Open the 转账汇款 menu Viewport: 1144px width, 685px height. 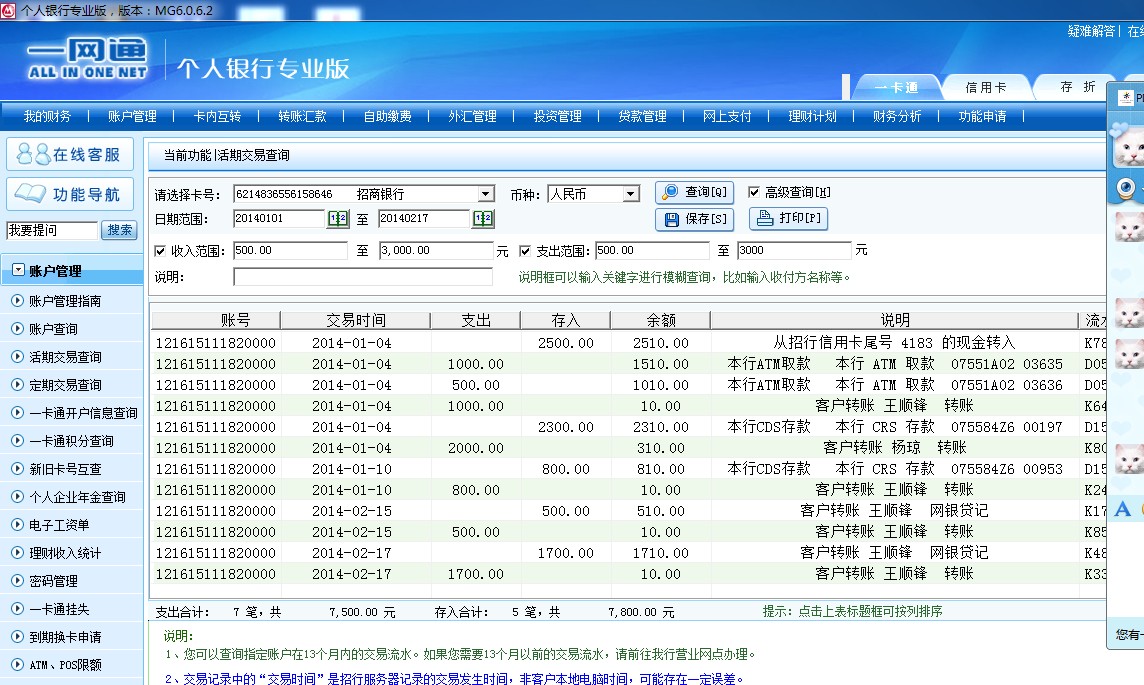point(302,116)
